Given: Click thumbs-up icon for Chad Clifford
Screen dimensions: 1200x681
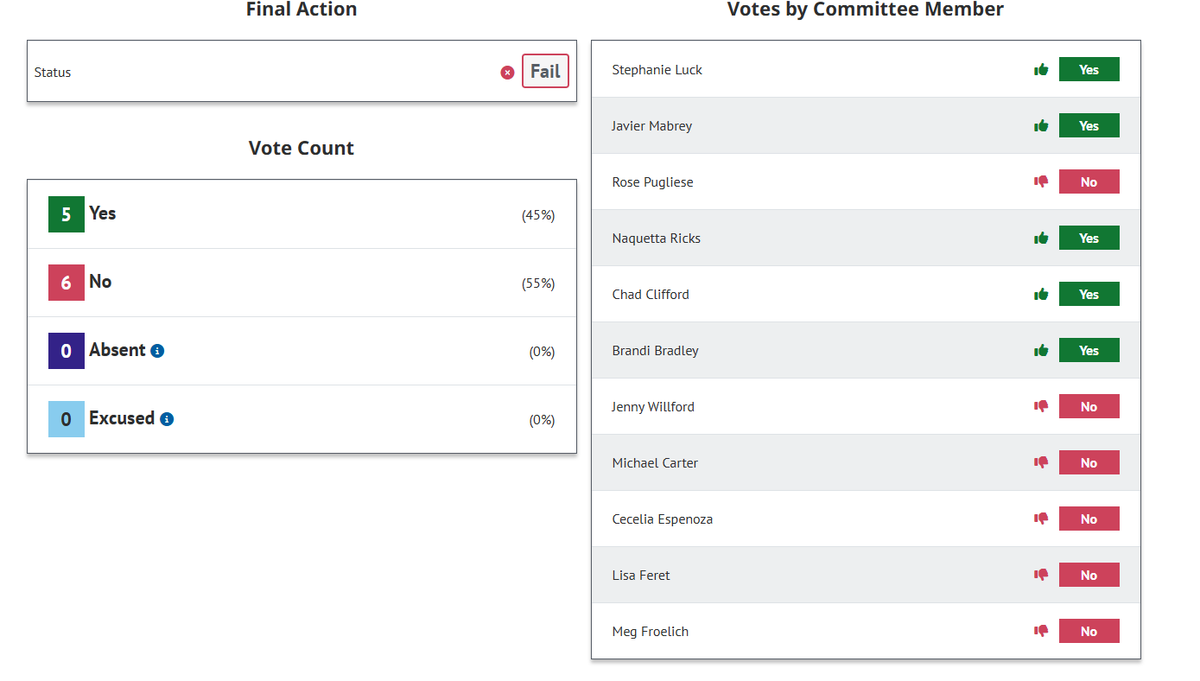Looking at the screenshot, I should click(x=1041, y=294).
